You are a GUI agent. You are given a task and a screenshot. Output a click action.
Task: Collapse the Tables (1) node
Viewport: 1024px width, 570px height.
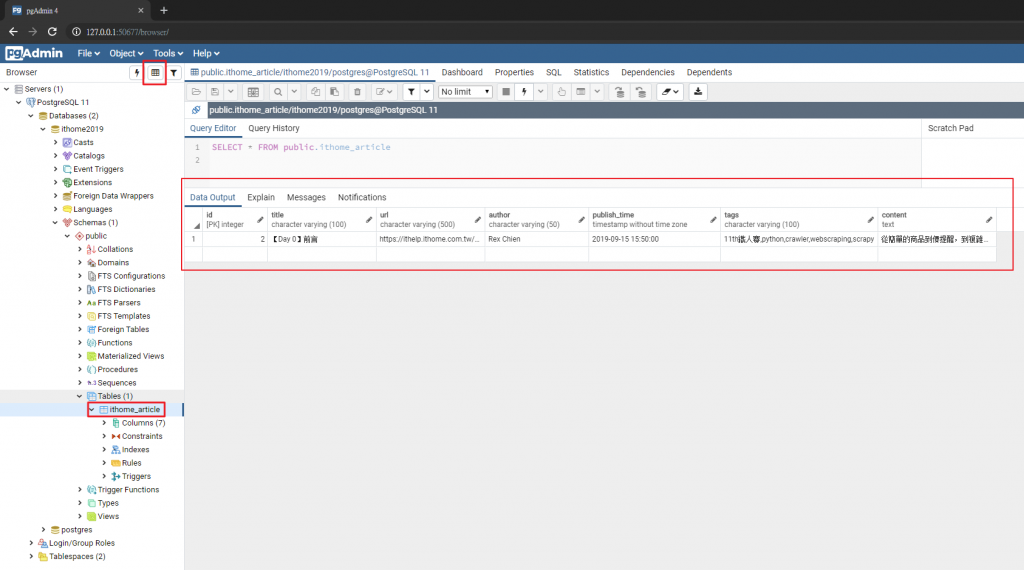(80, 396)
